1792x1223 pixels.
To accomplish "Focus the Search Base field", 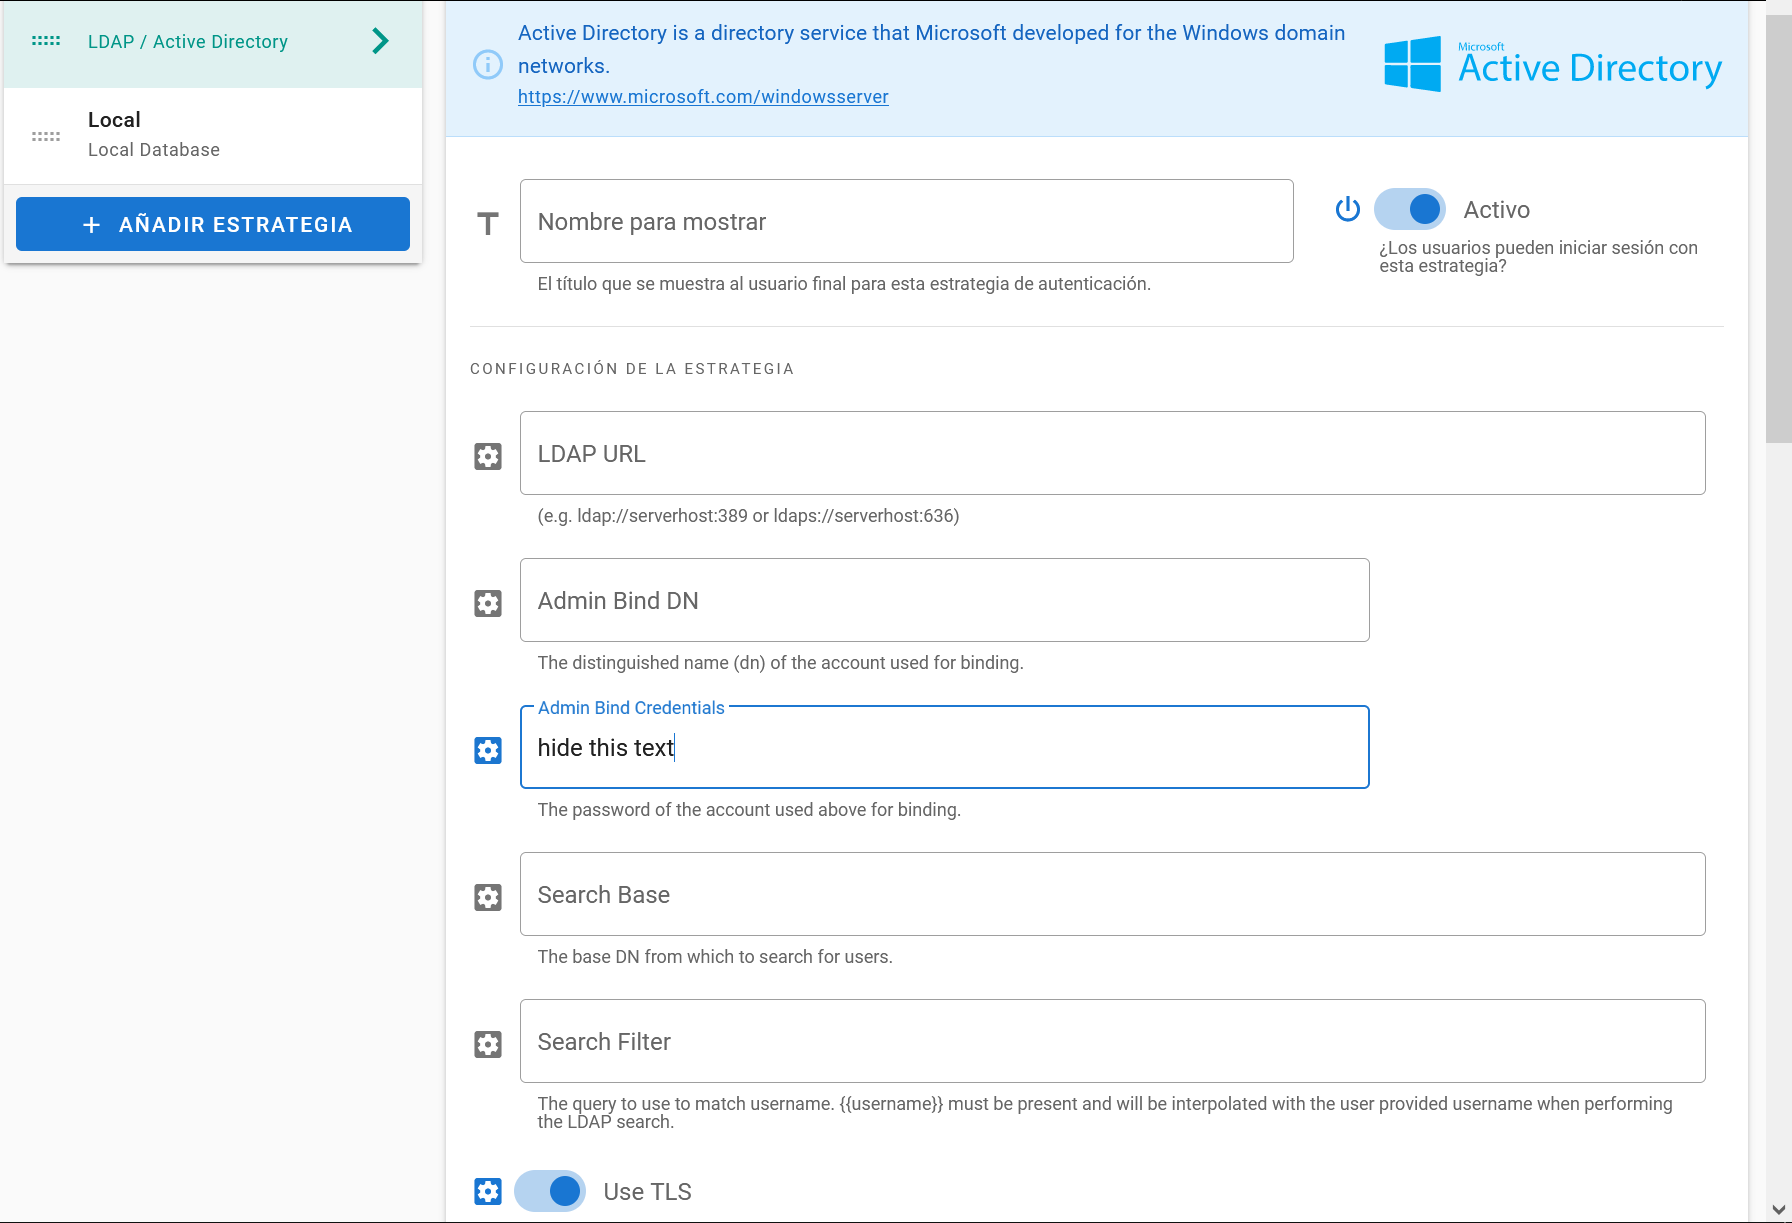I will tap(1113, 894).
